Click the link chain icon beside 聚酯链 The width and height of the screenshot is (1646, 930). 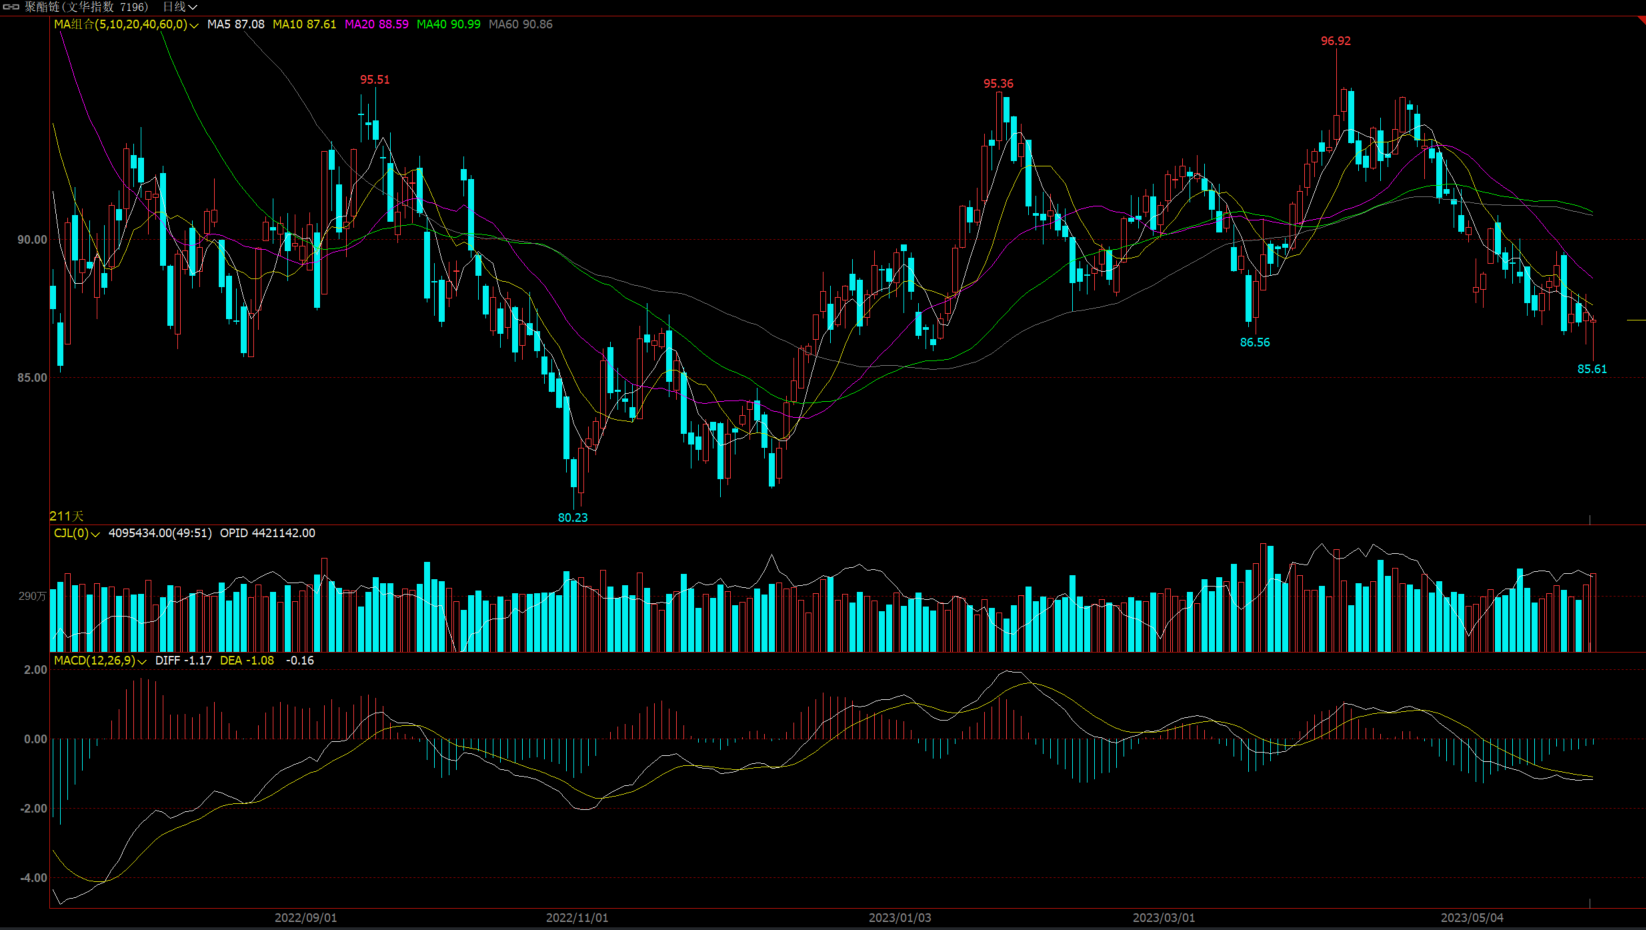(11, 7)
